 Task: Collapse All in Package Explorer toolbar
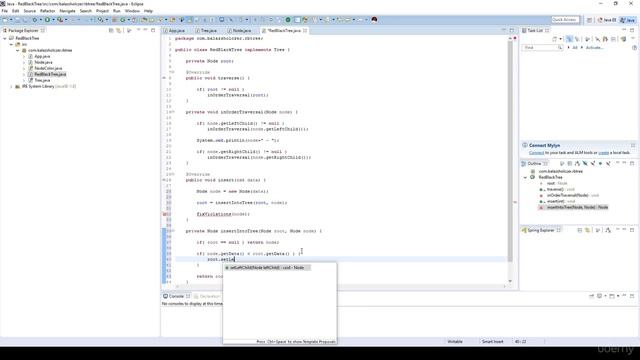pyautogui.click(x=111, y=31)
